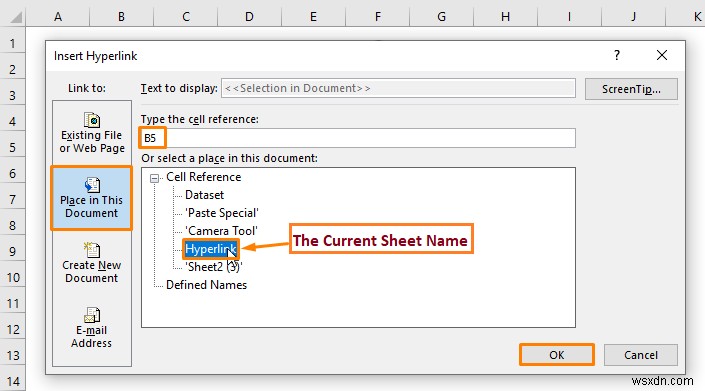Select Existing File or Web Page option
Viewport: 705px width, 391px height.
tap(92, 133)
